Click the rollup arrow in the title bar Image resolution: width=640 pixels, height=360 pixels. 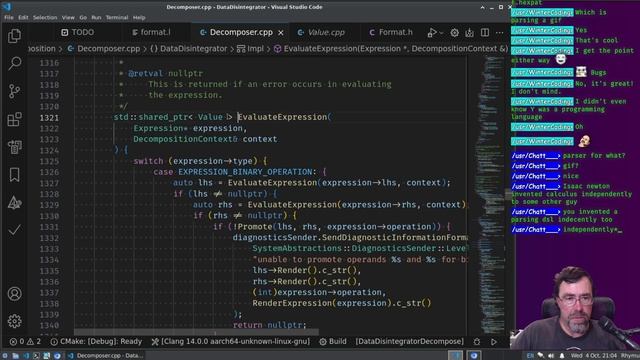[482, 7]
